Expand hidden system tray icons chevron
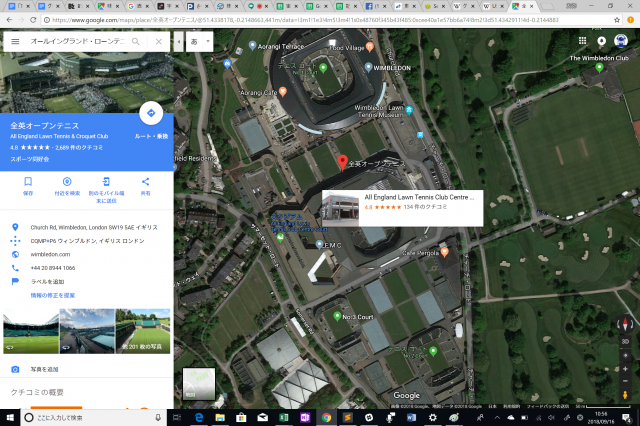Image resolution: width=640 pixels, height=426 pixels. pos(497,417)
